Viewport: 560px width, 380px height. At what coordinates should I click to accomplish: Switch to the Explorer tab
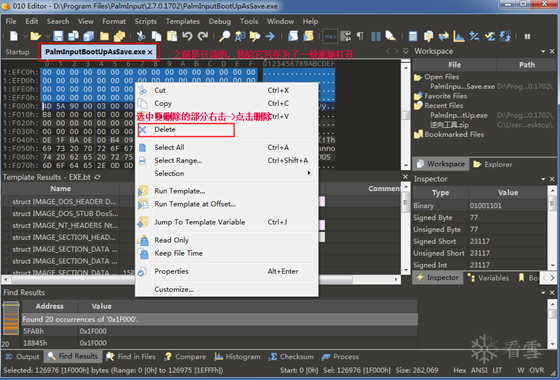click(493, 164)
